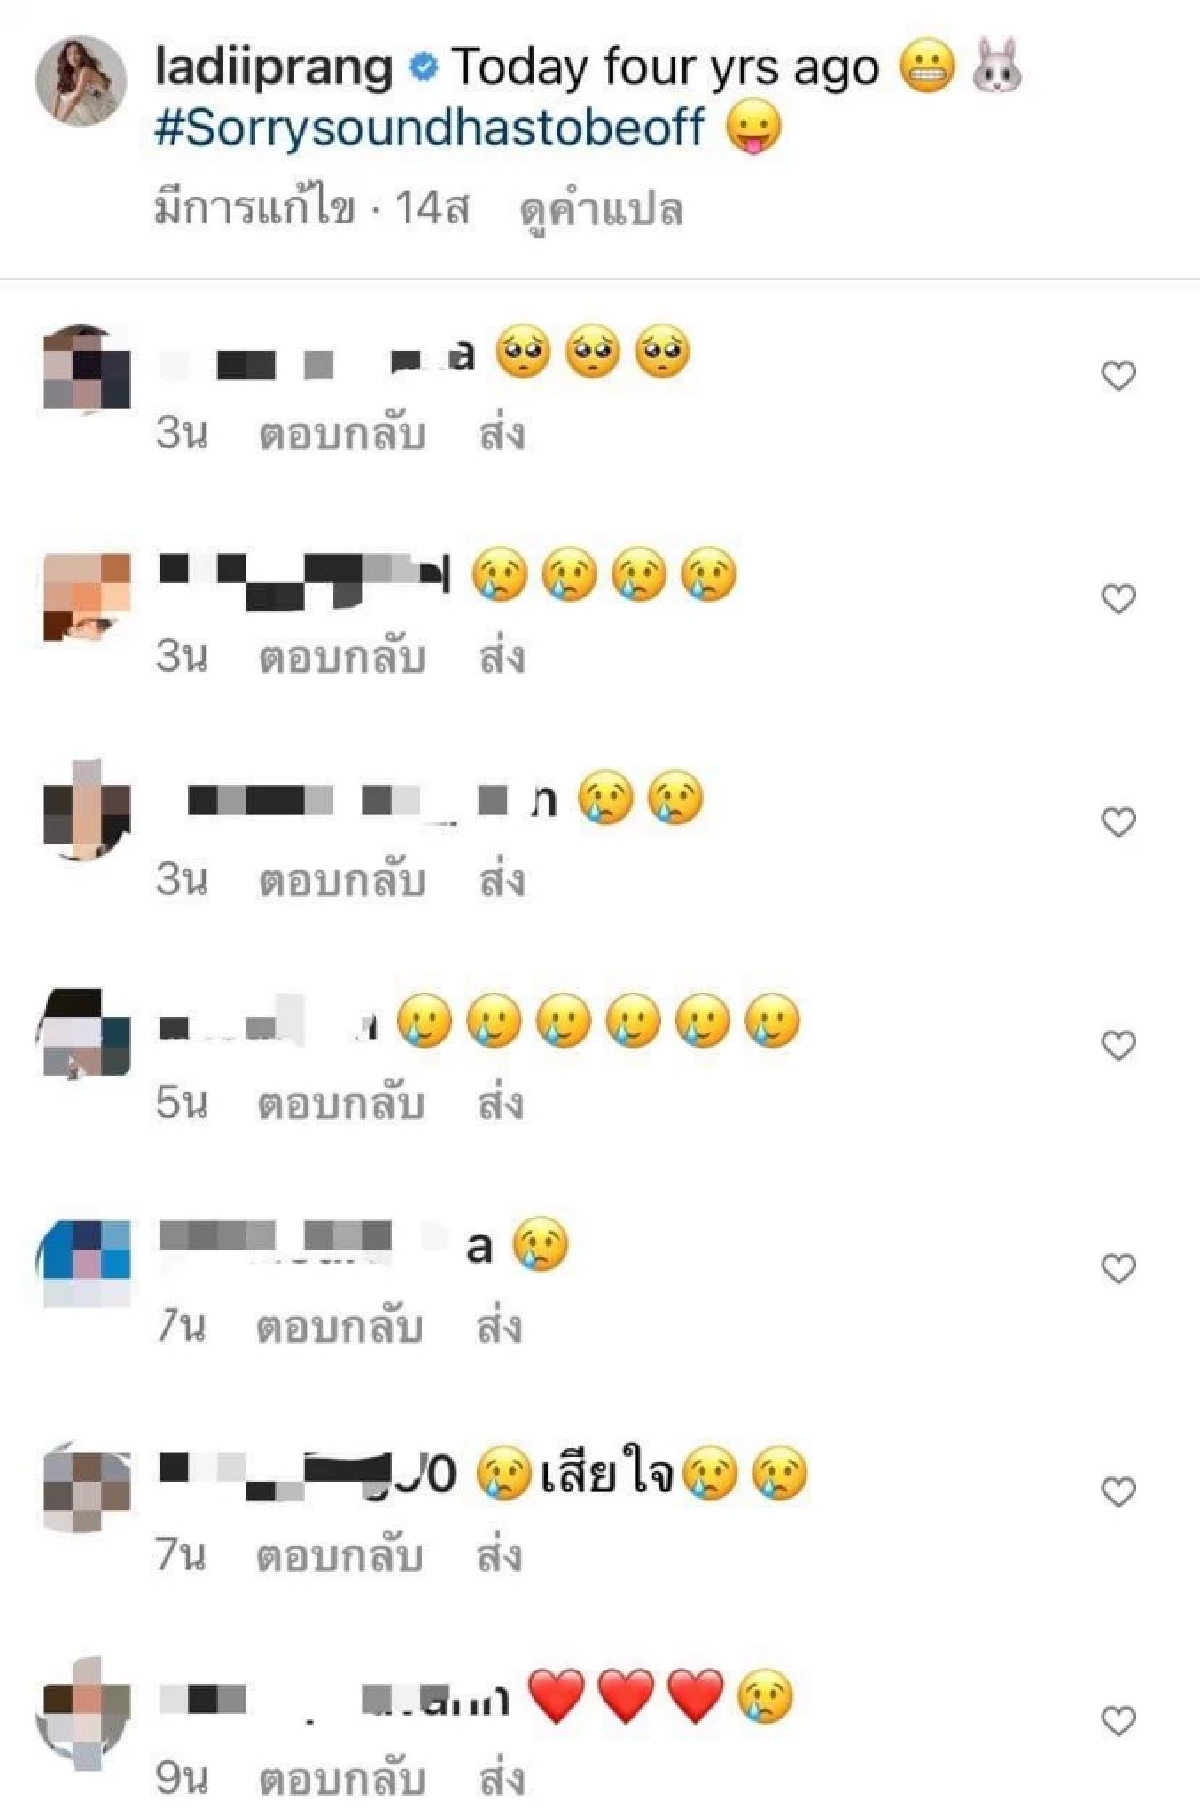
Task: Like the comment with two crying emojis
Action: tap(1118, 822)
